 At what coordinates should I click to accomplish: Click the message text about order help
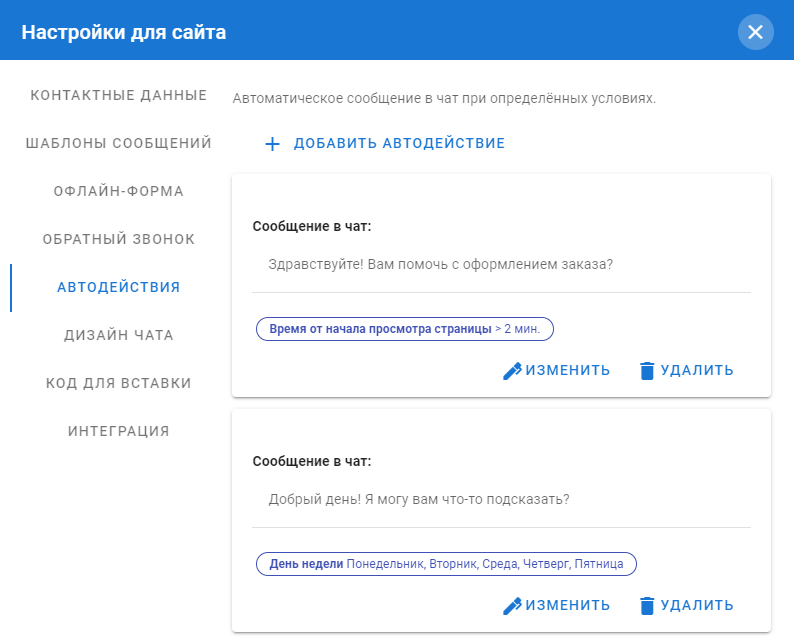click(441, 266)
